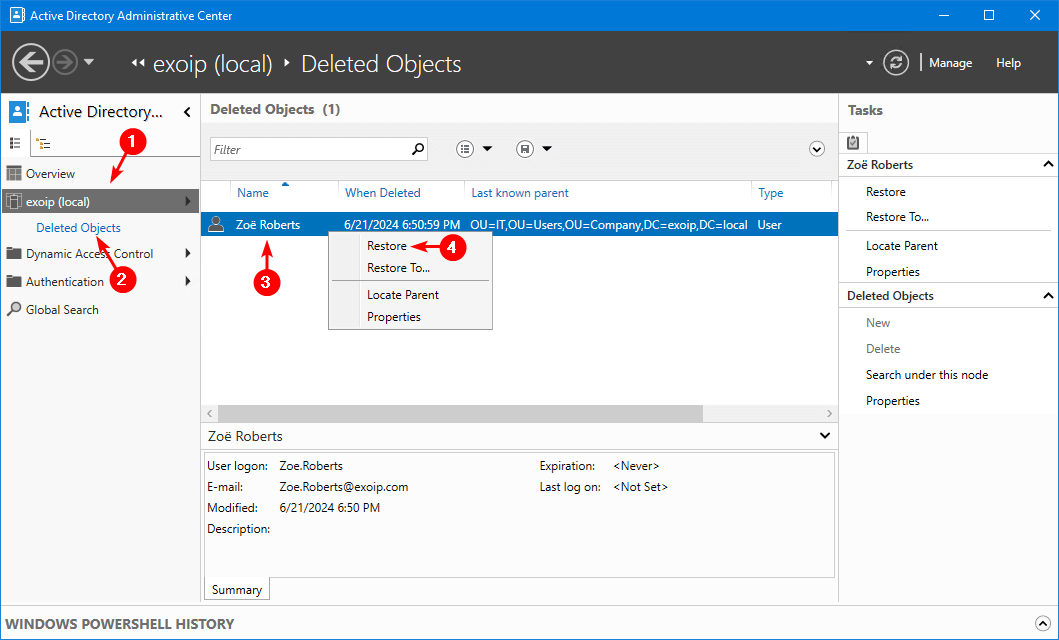Collapse the Zoë Roberts tasks section
The image size is (1059, 640).
click(x=1047, y=164)
